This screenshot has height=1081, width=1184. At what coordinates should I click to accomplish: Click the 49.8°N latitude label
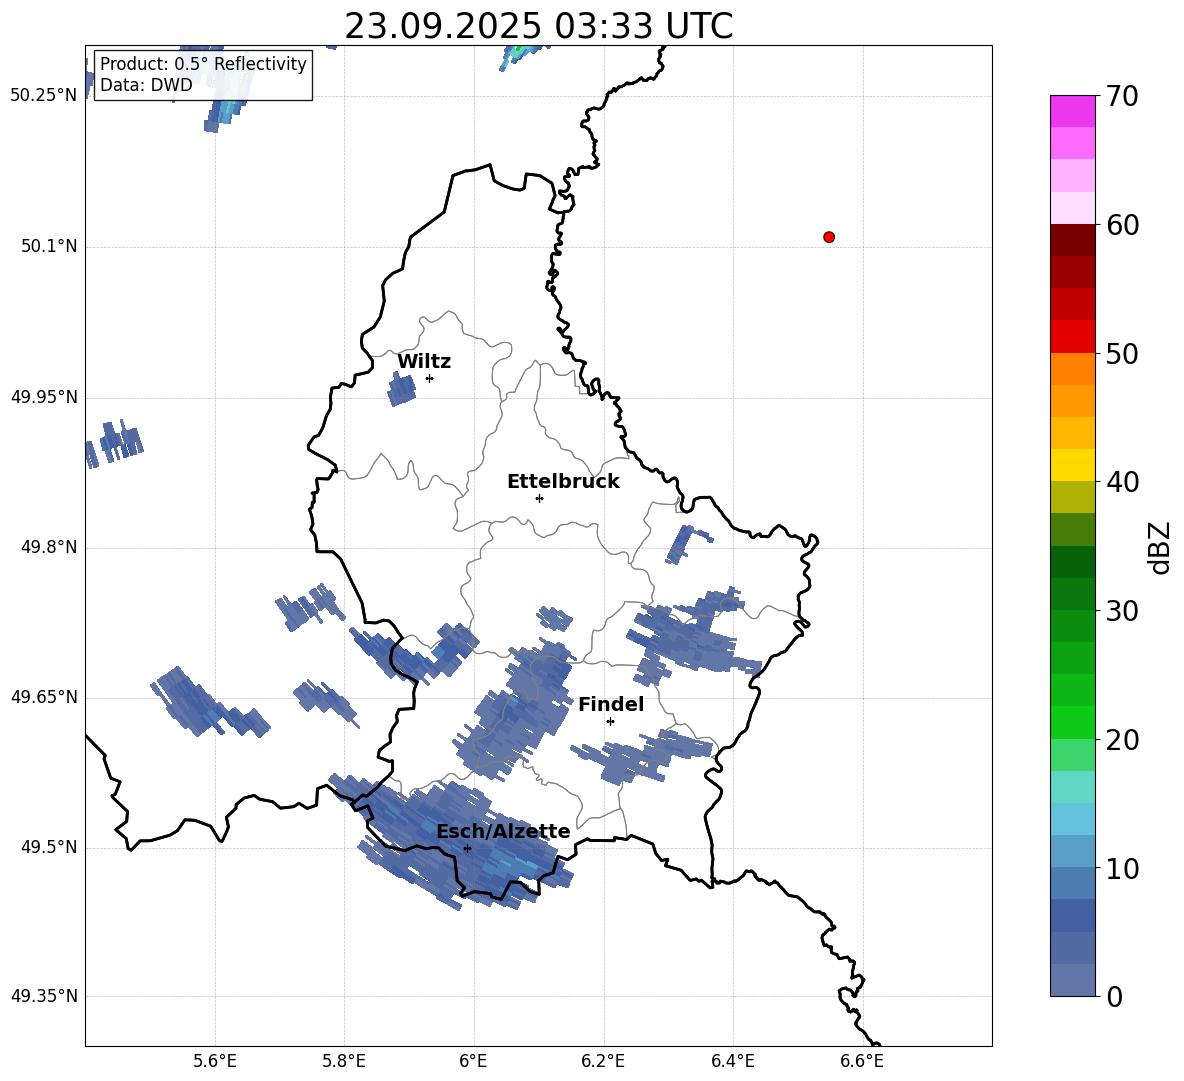point(49,547)
